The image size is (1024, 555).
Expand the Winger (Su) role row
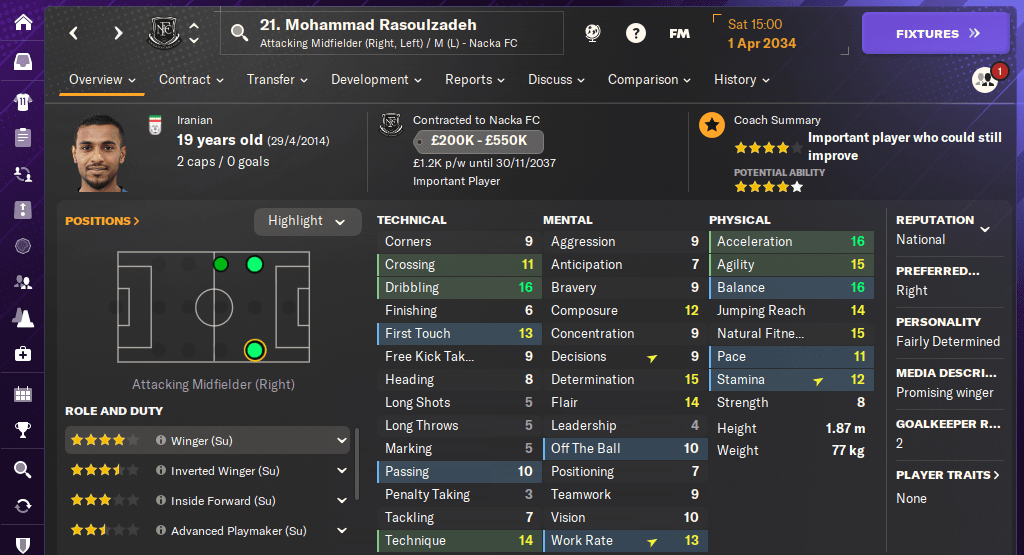click(342, 440)
